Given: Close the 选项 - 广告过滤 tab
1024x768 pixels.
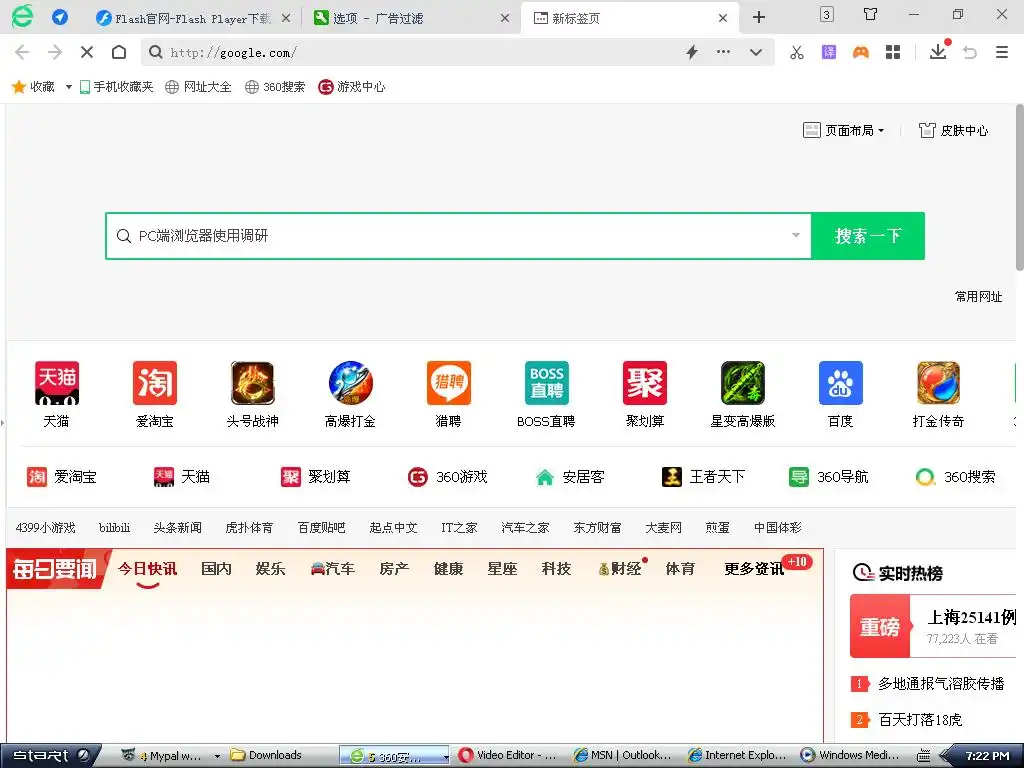Looking at the screenshot, I should pyautogui.click(x=505, y=18).
